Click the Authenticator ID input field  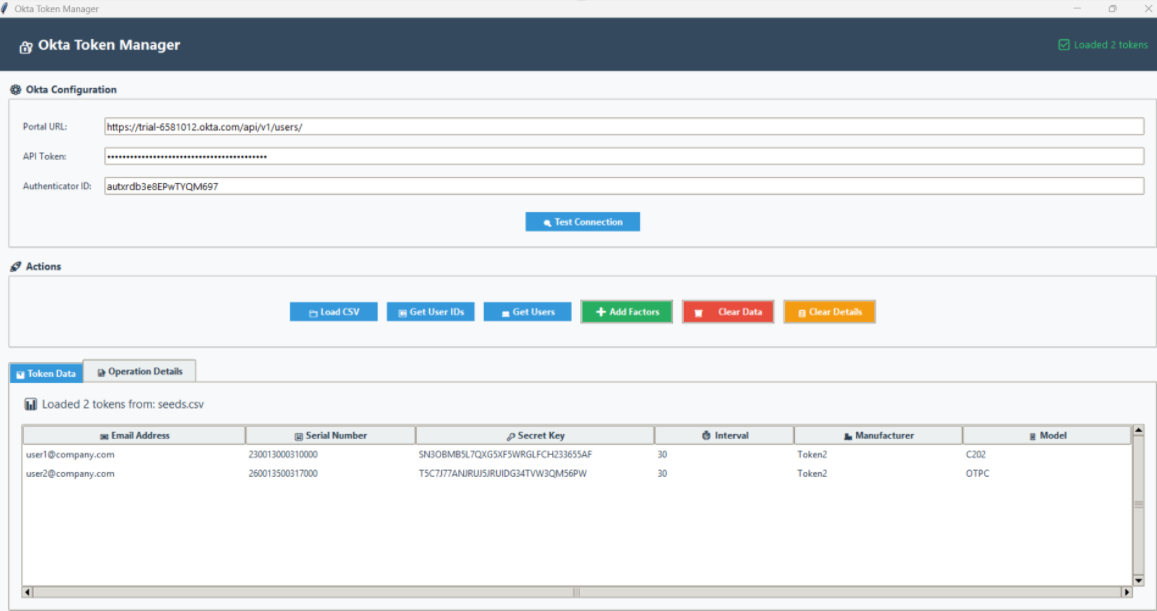pyautogui.click(x=622, y=187)
